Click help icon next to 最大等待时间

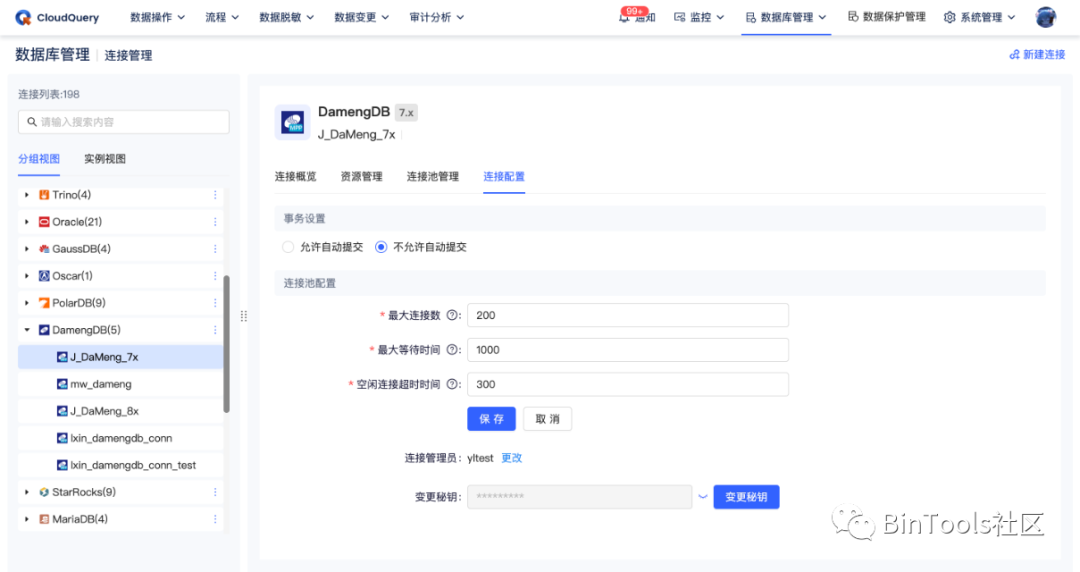(x=452, y=349)
